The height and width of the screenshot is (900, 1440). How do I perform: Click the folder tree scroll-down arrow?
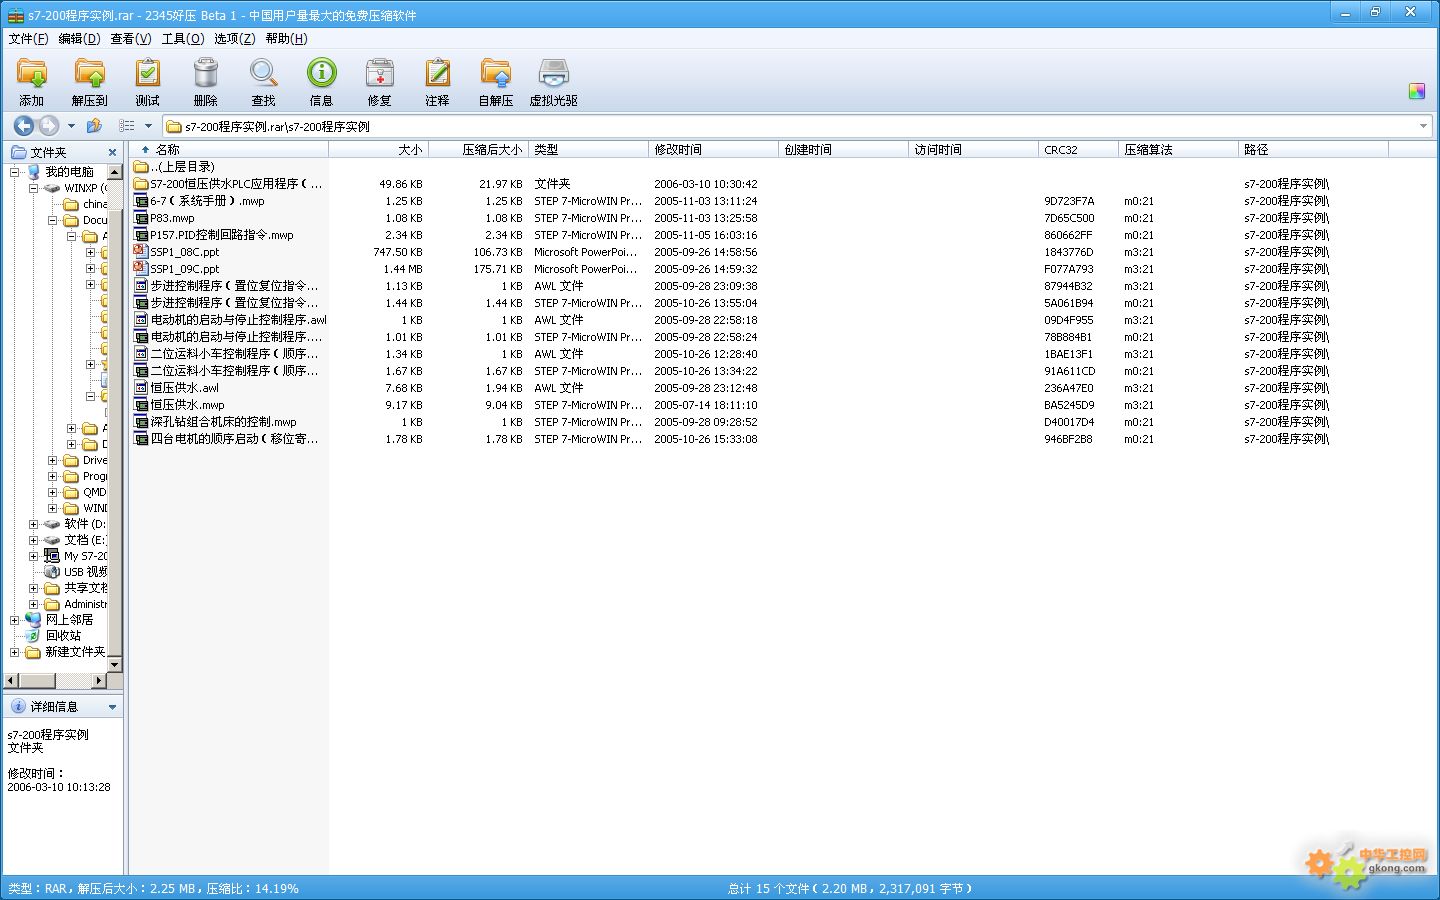pos(114,664)
